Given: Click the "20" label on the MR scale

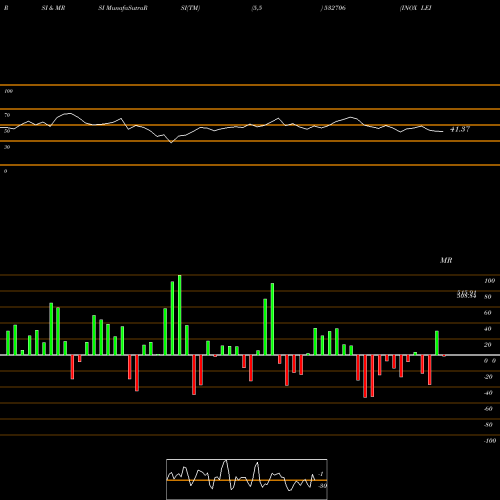Looking at the screenshot, I should coord(488,345).
